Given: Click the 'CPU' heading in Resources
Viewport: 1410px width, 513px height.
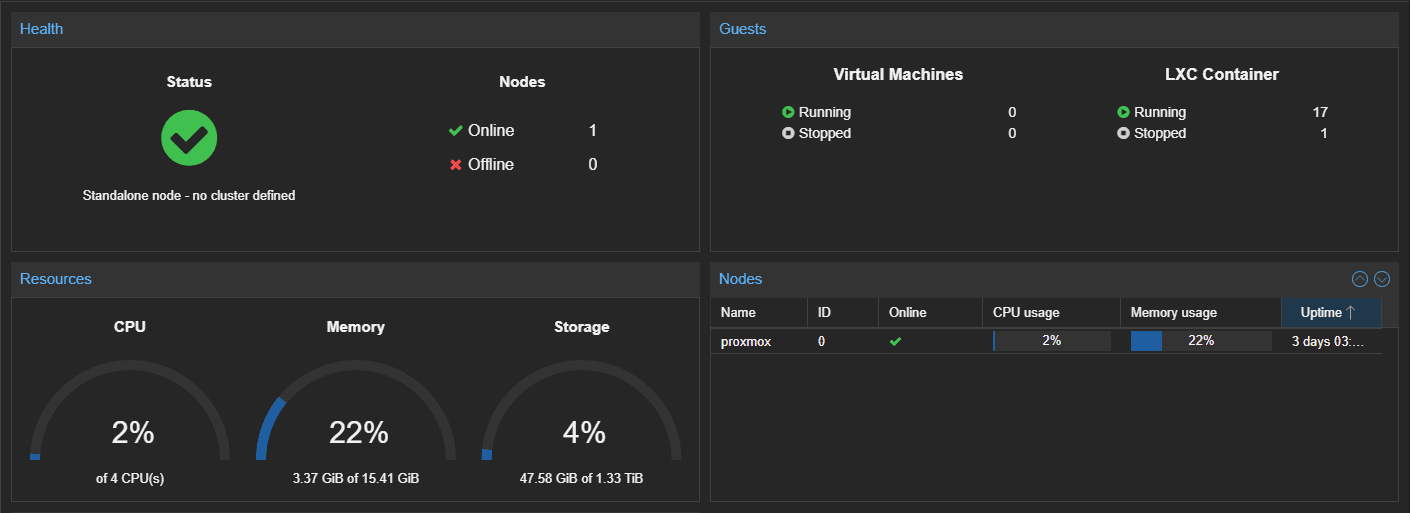Looking at the screenshot, I should tap(130, 327).
